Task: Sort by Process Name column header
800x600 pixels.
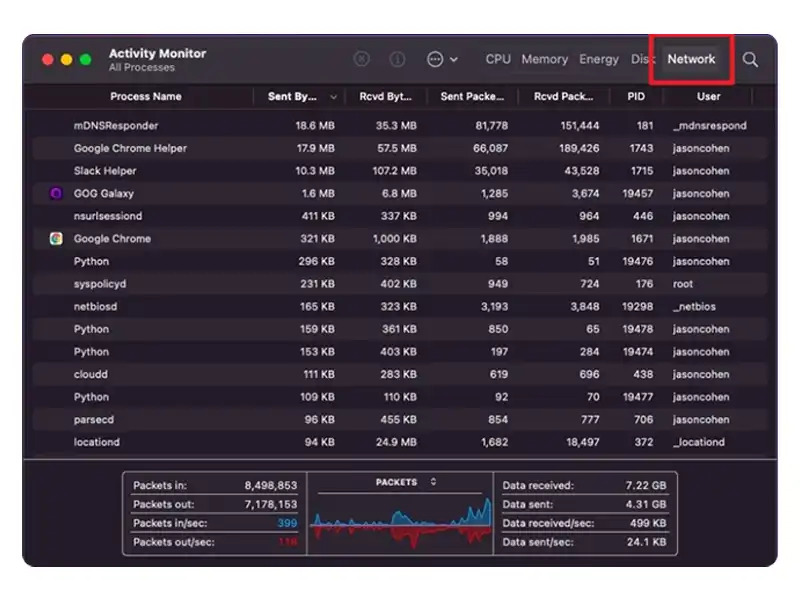Action: [x=145, y=96]
